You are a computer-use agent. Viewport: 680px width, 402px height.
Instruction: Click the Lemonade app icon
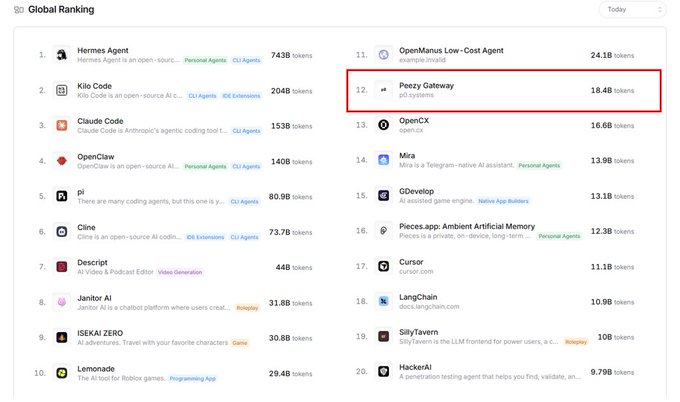point(62,373)
